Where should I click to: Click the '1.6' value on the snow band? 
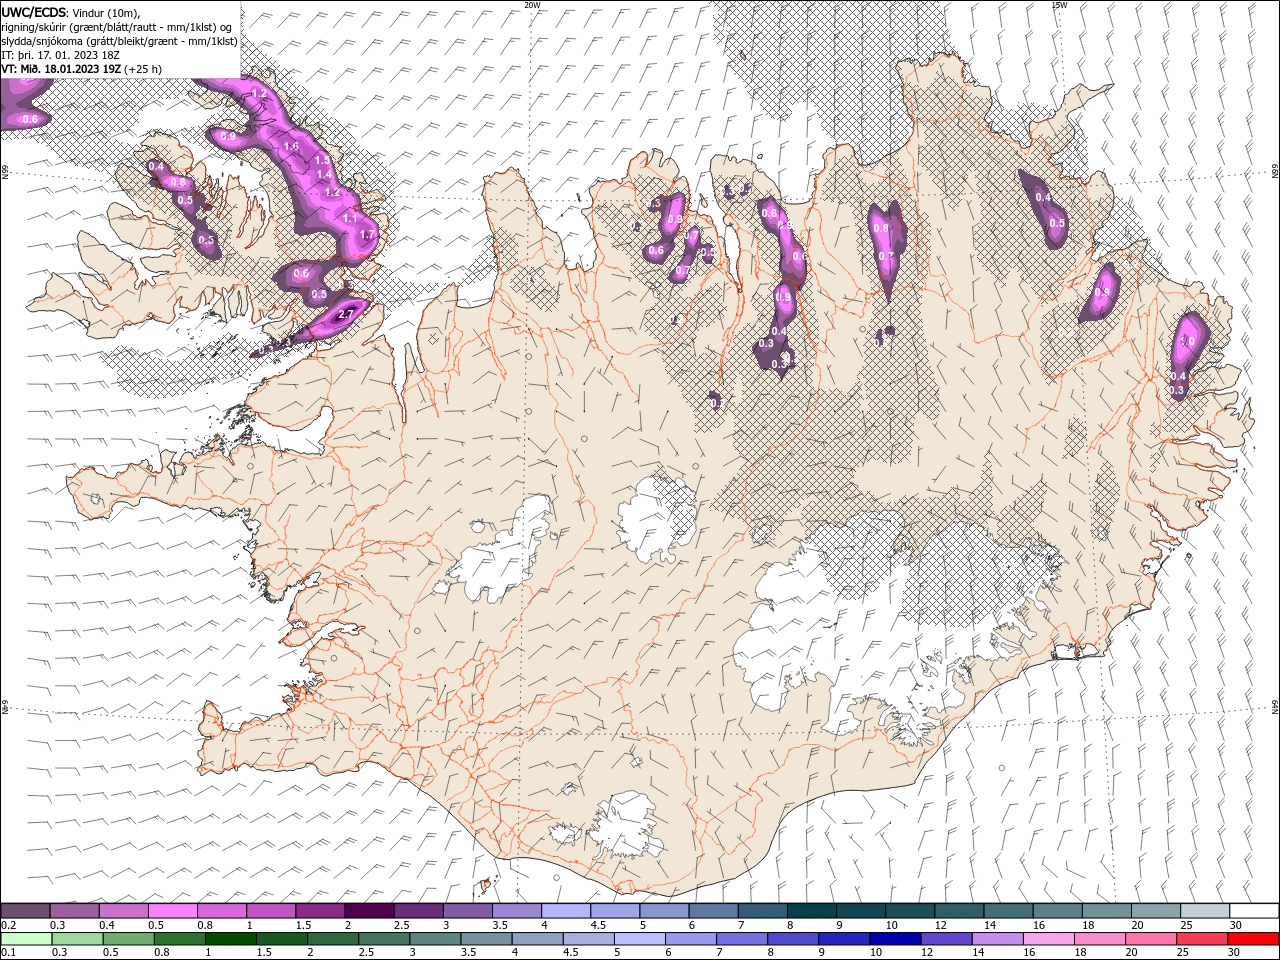292,146
